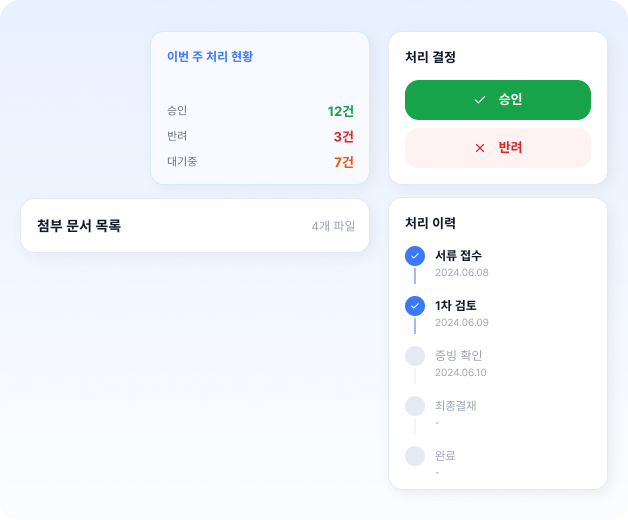Select the 대기중 7건 statistics row
Image resolution: width=628 pixels, height=520 pixels.
pyautogui.click(x=260, y=162)
